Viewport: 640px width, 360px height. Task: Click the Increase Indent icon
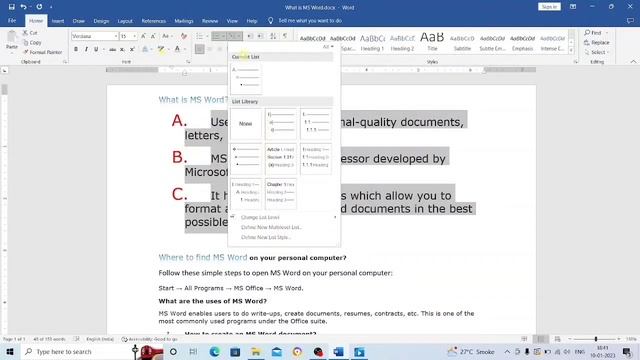click(x=260, y=36)
